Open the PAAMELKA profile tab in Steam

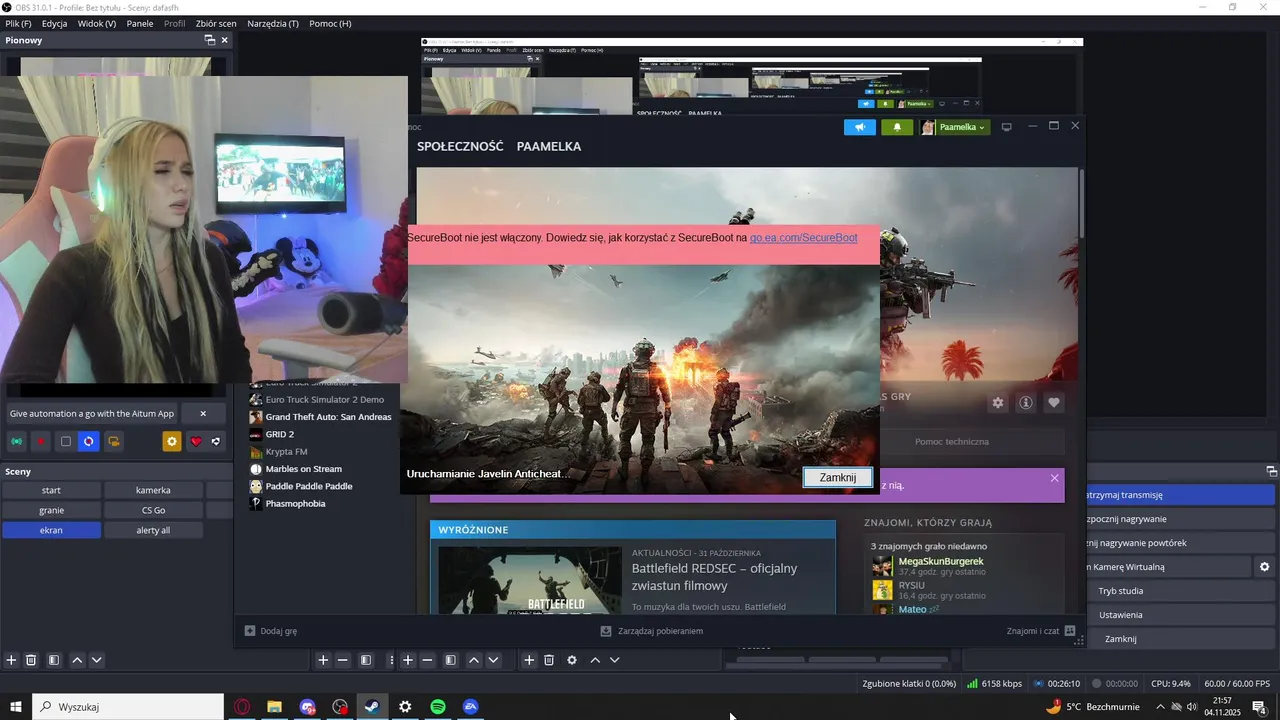point(549,146)
